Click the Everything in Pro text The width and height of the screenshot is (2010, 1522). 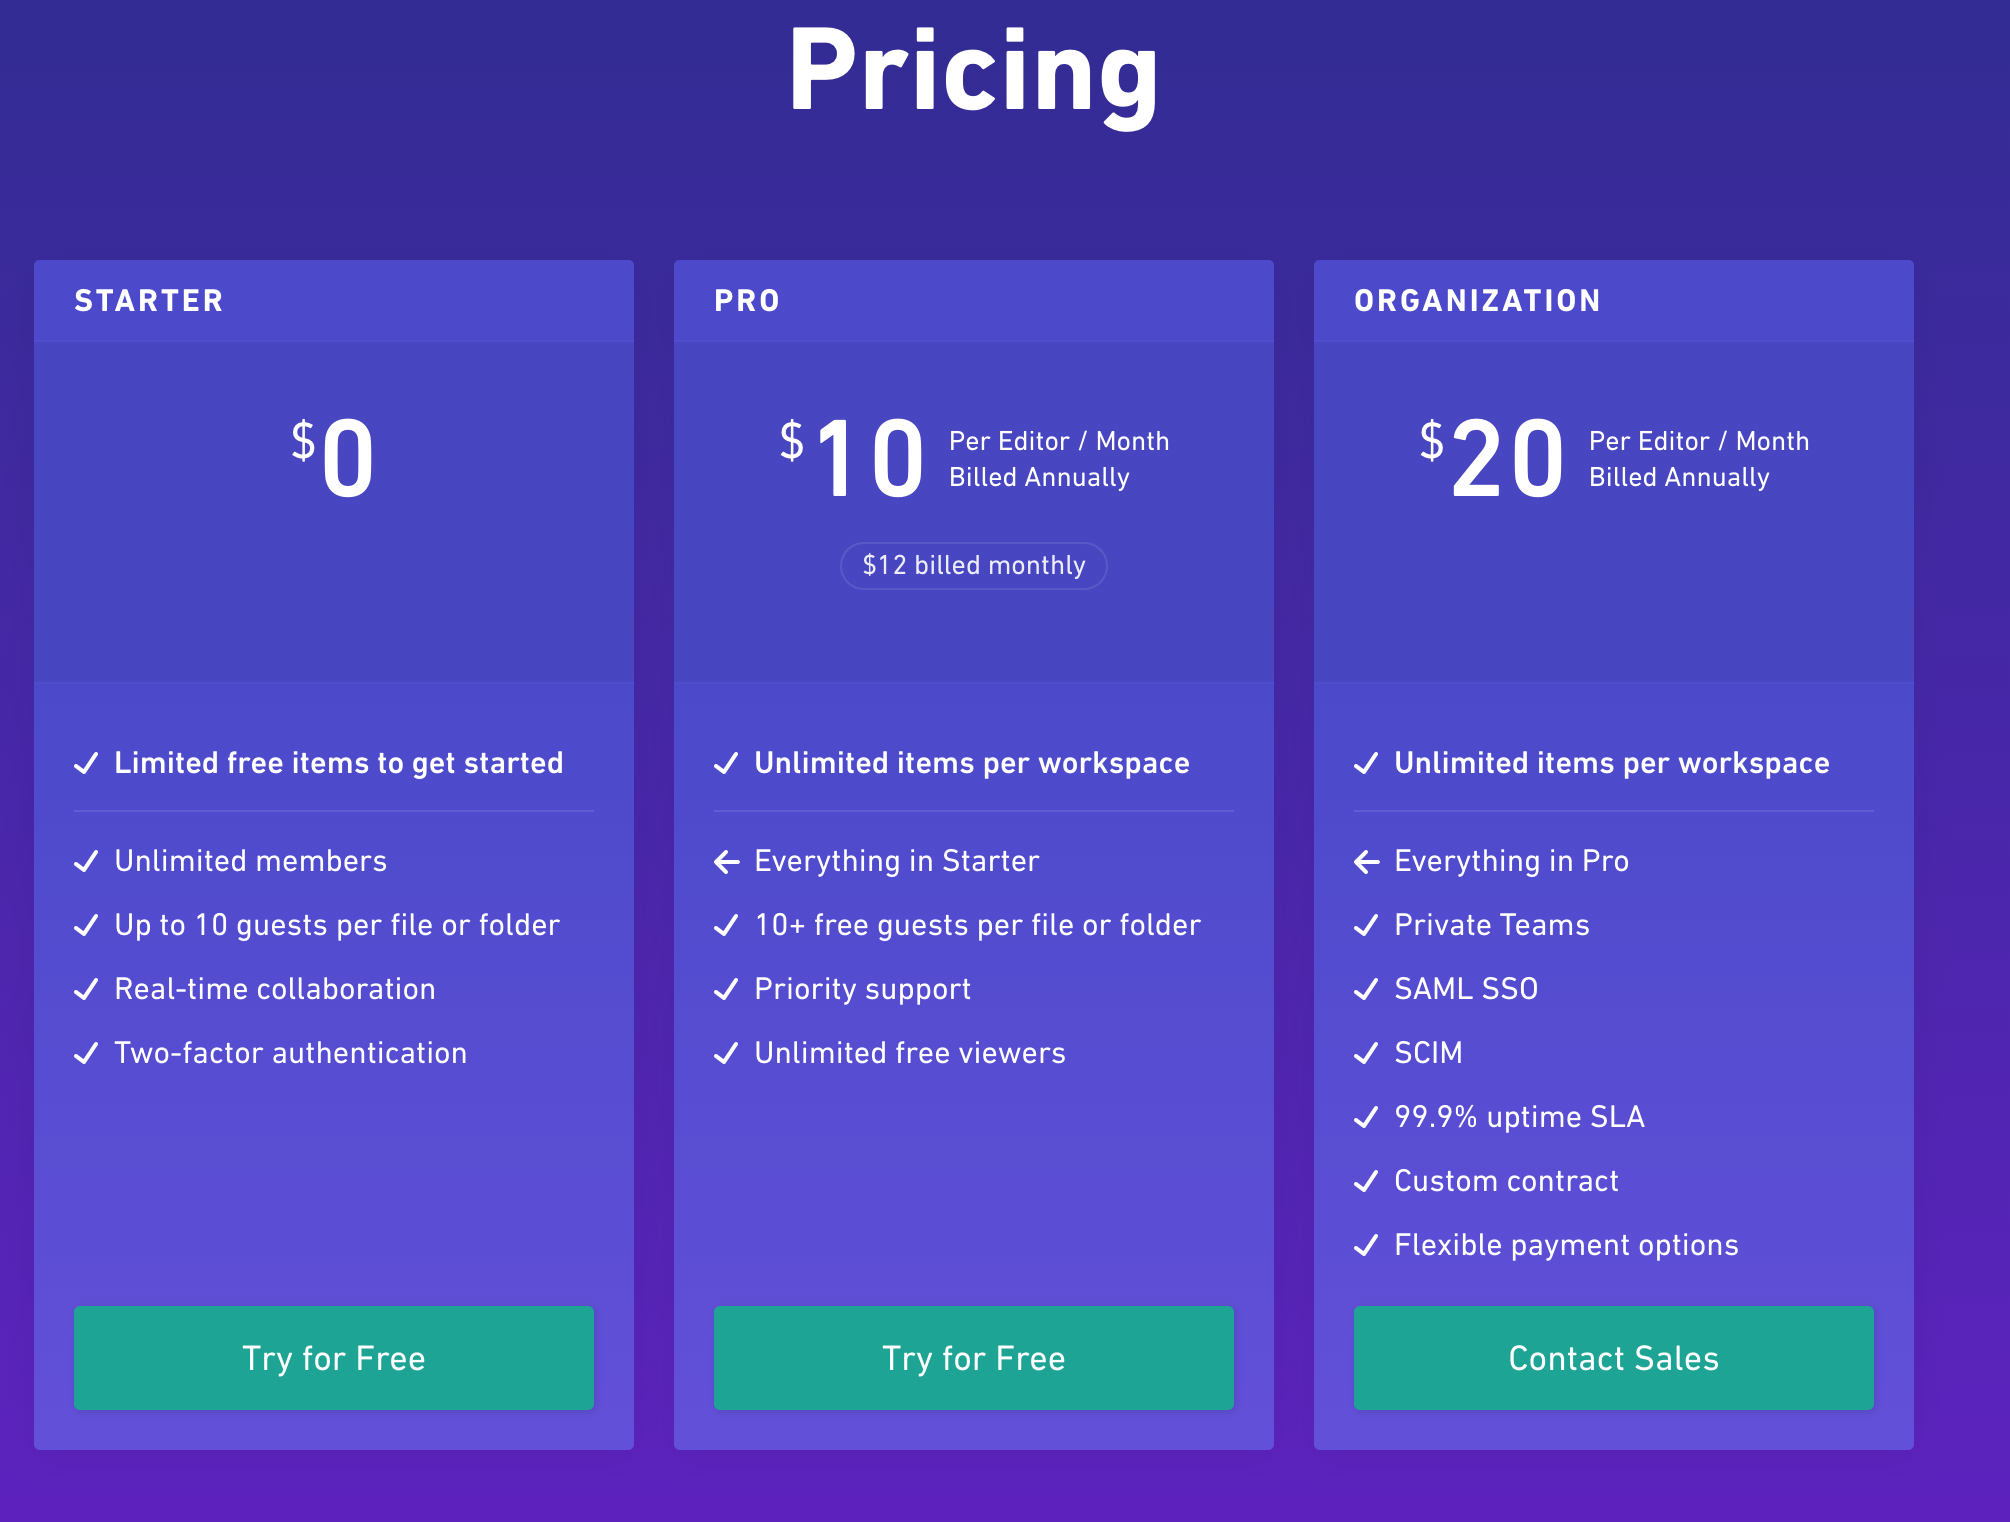[x=1512, y=861]
